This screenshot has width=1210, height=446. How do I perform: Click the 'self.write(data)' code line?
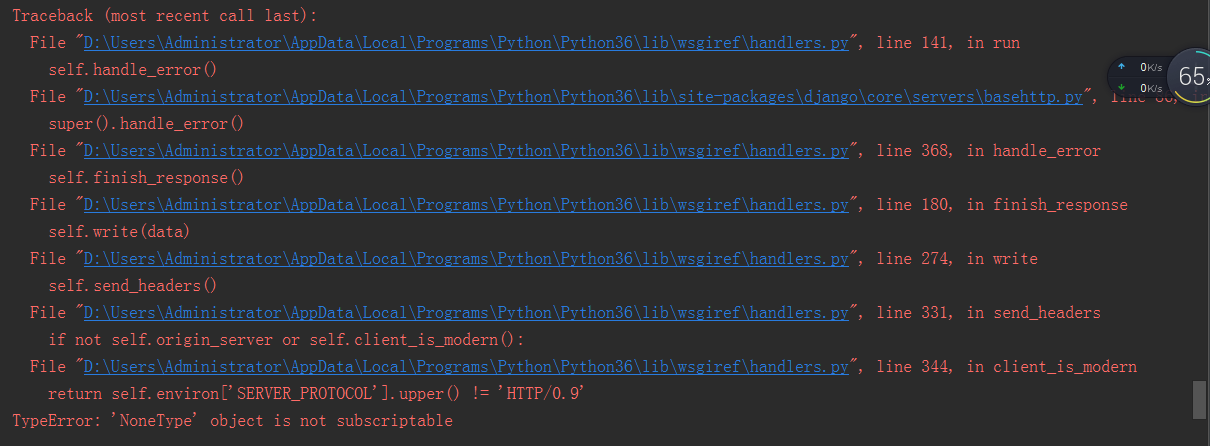119,232
